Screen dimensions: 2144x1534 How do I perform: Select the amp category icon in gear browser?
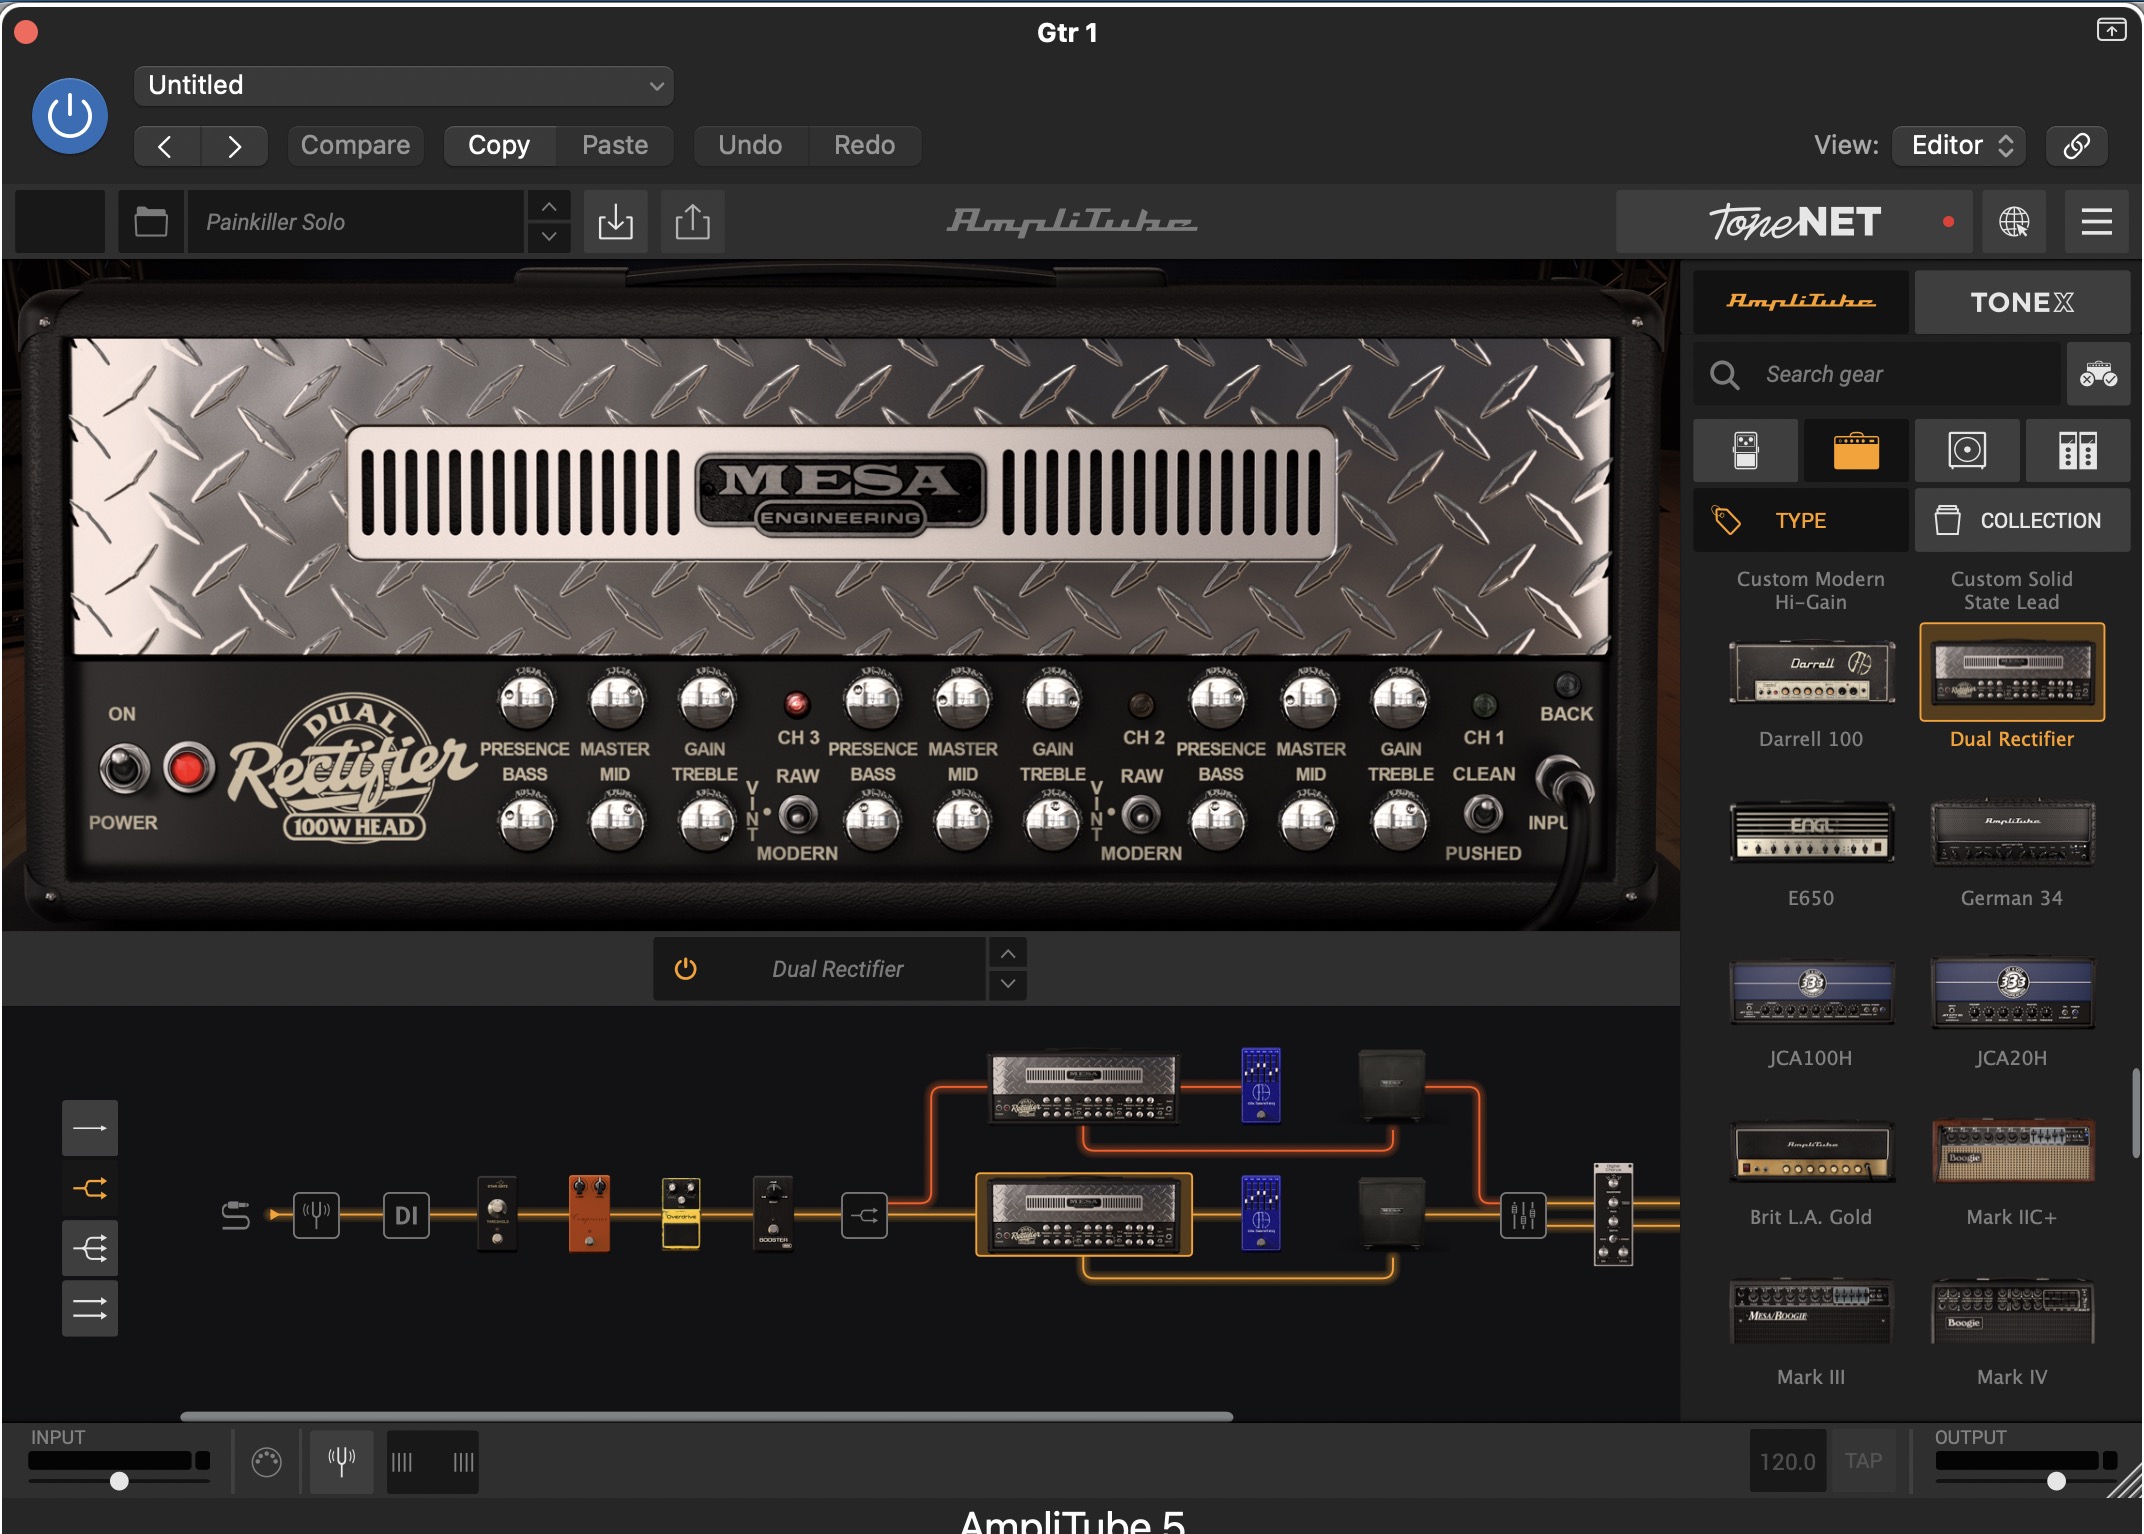[x=1856, y=451]
